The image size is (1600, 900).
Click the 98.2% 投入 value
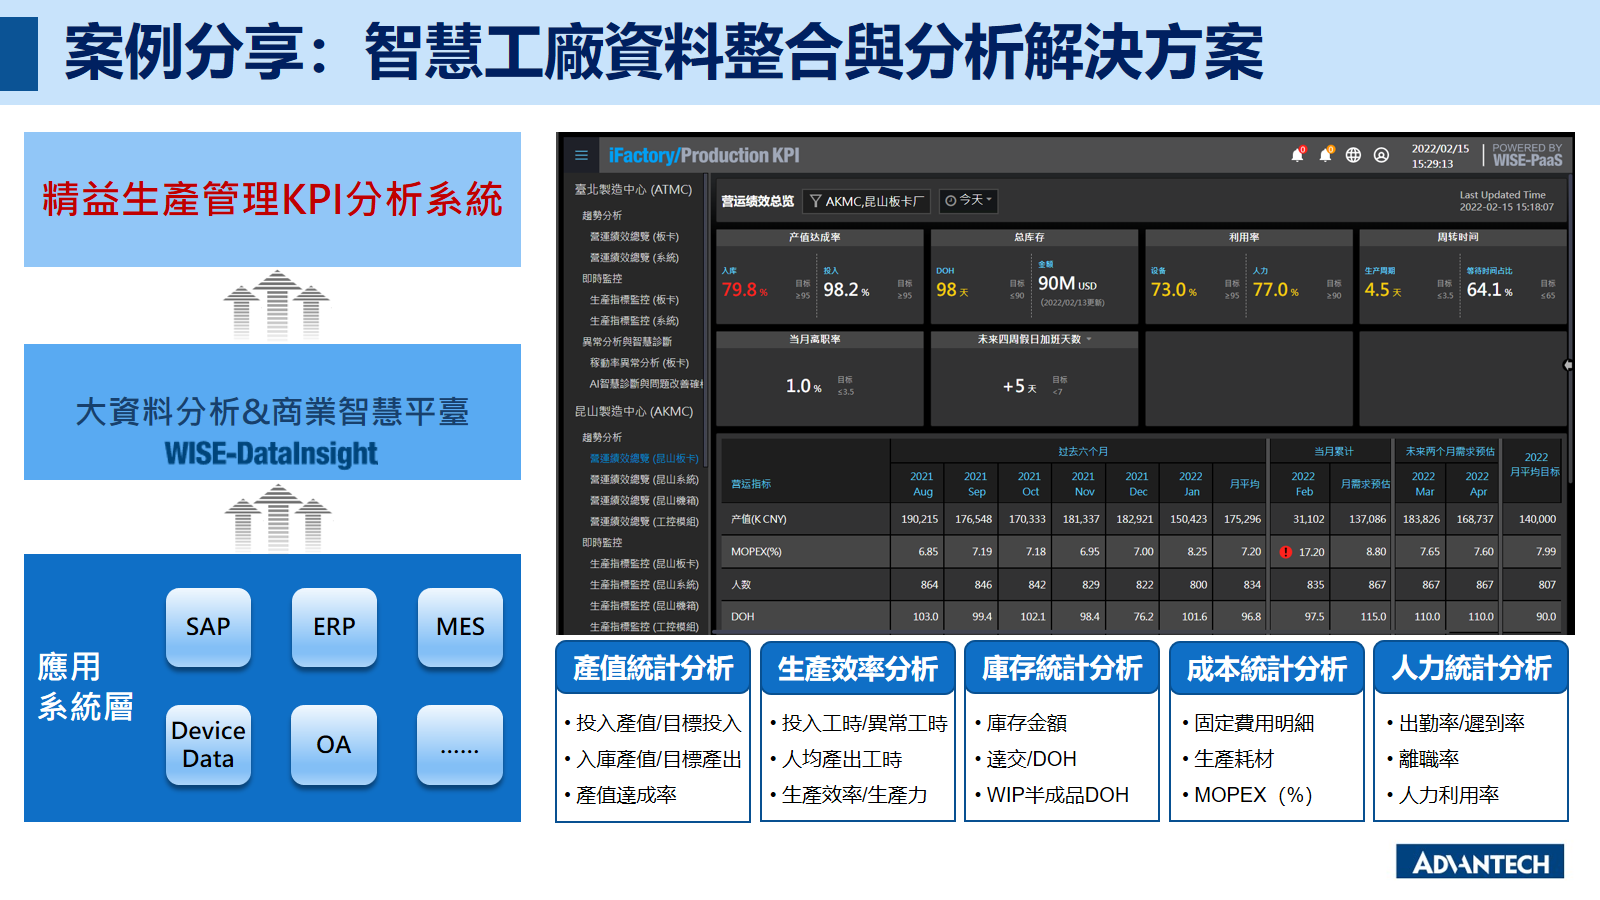846,290
